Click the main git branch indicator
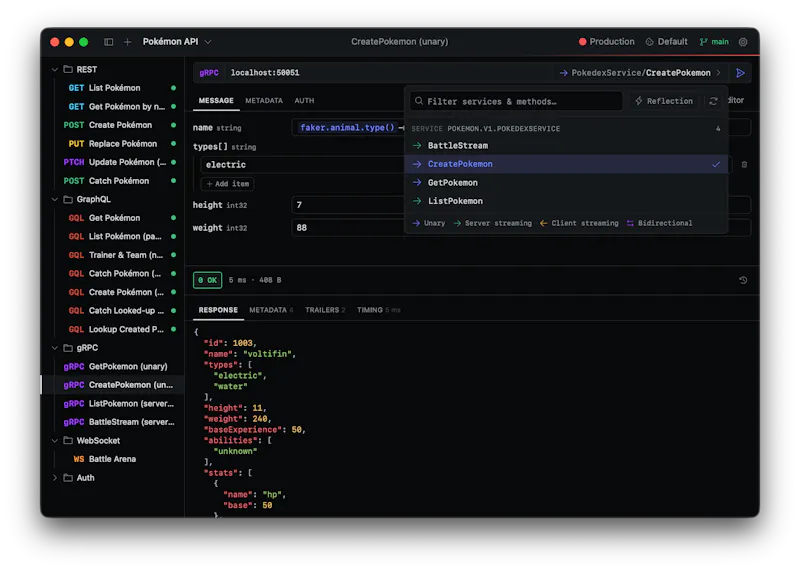 tap(714, 42)
